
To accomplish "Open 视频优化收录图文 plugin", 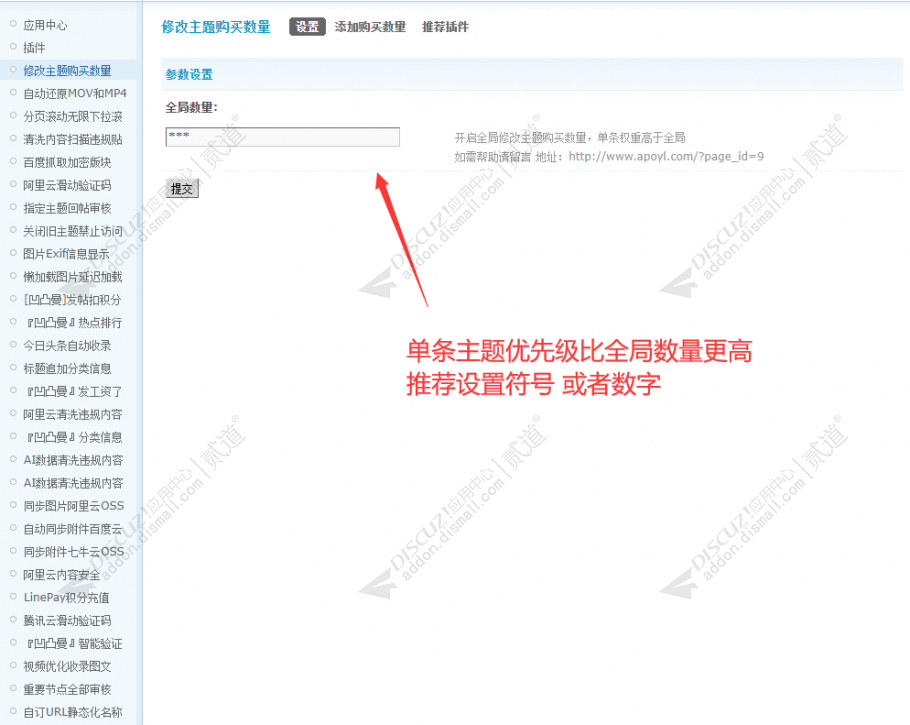I will pos(67,666).
